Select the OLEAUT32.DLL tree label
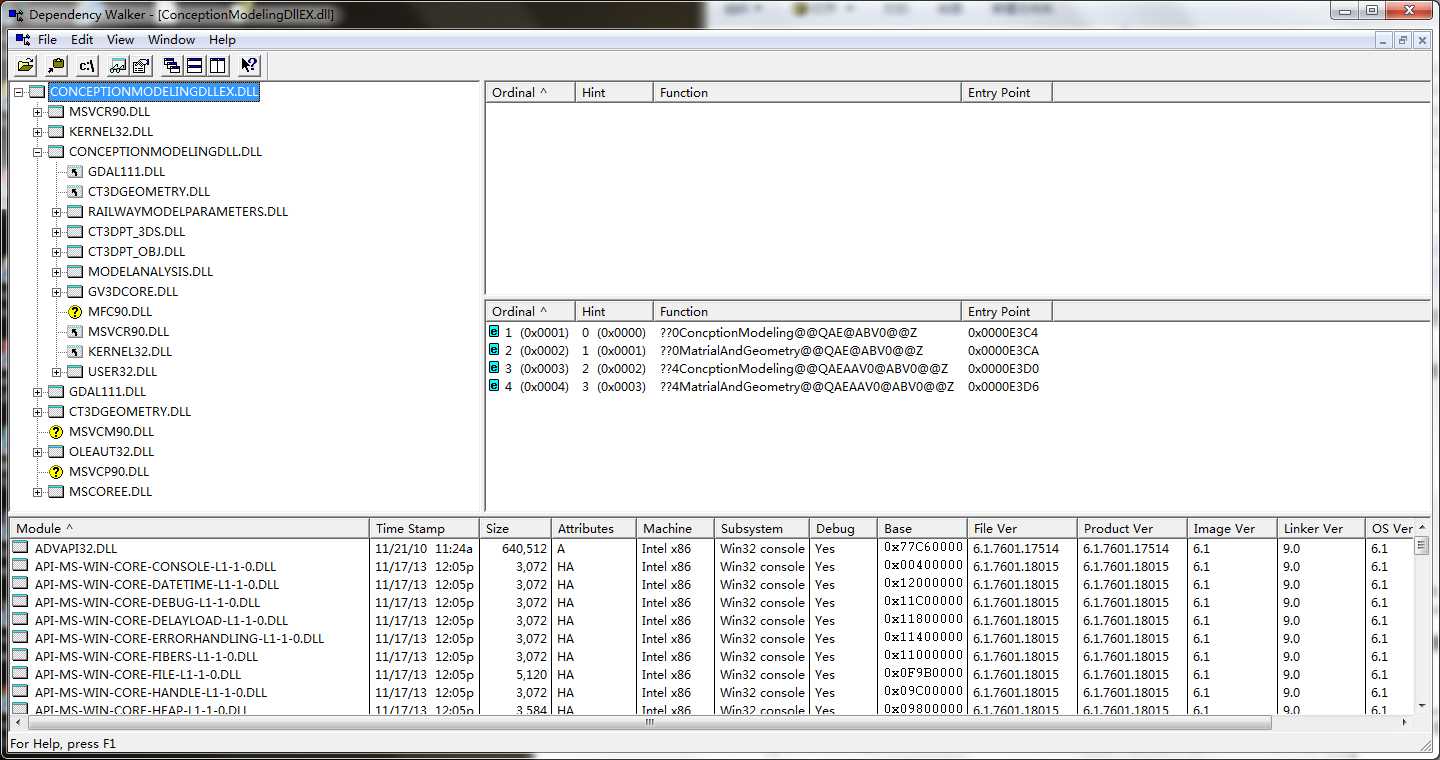 [111, 452]
